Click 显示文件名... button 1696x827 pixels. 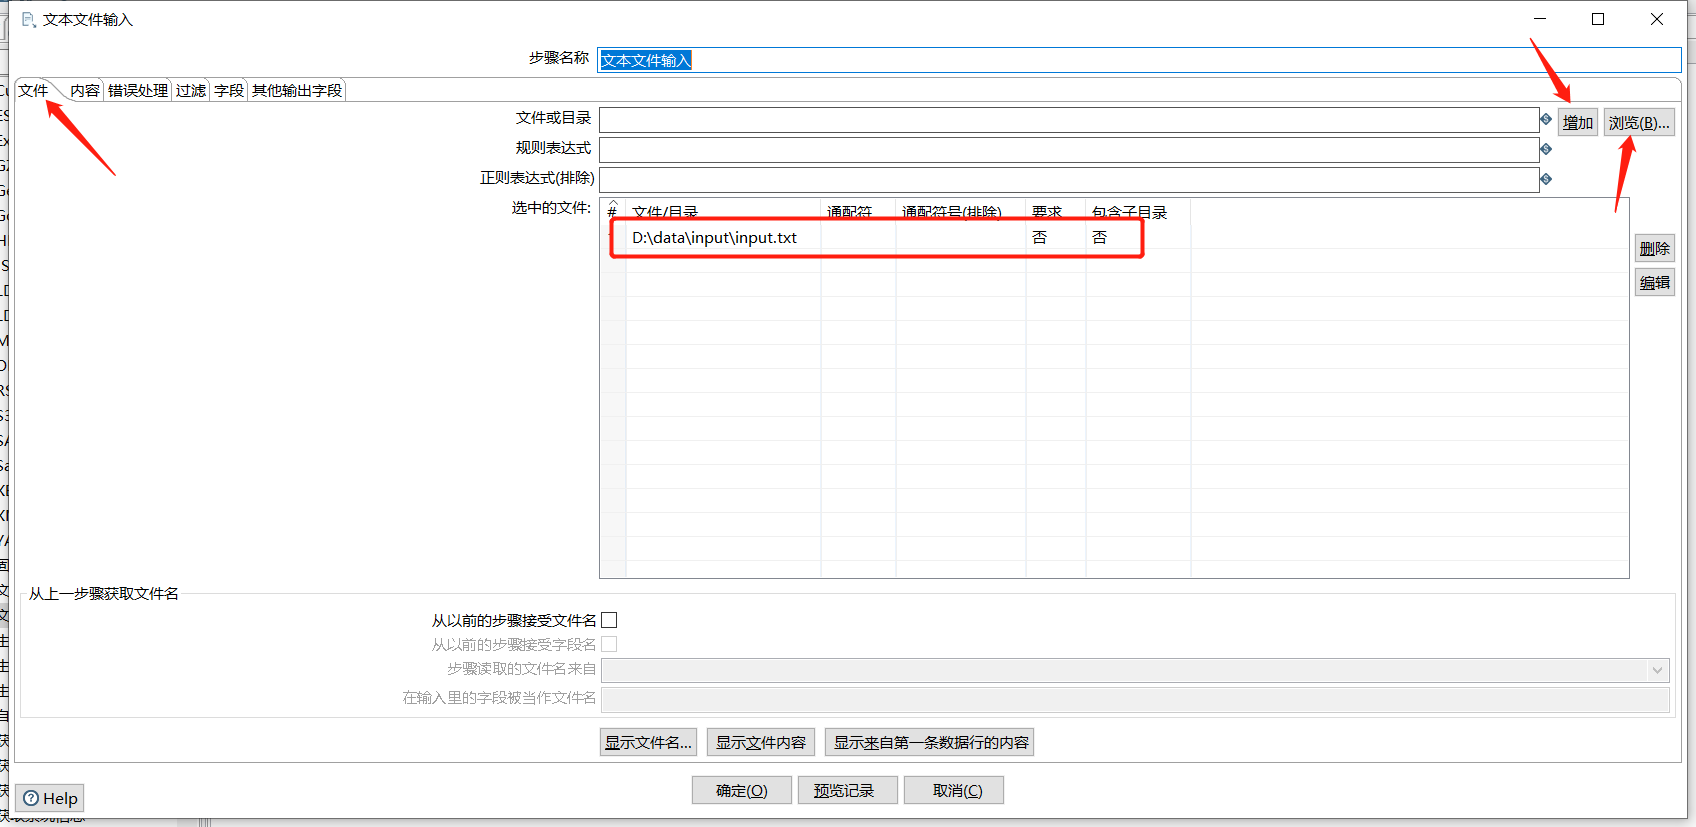click(648, 742)
